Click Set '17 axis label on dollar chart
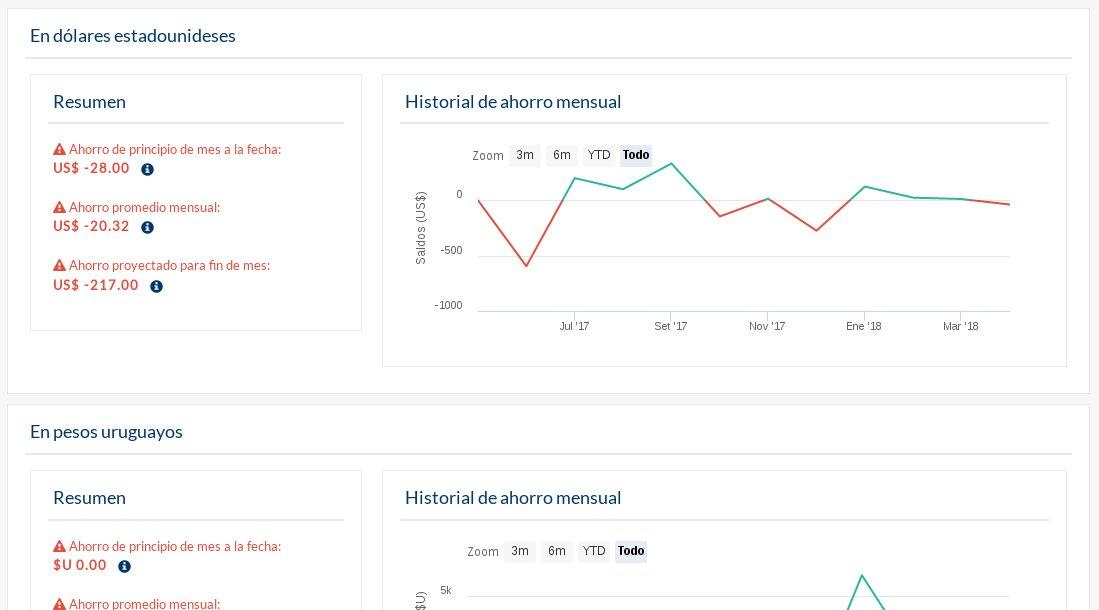 coord(671,326)
